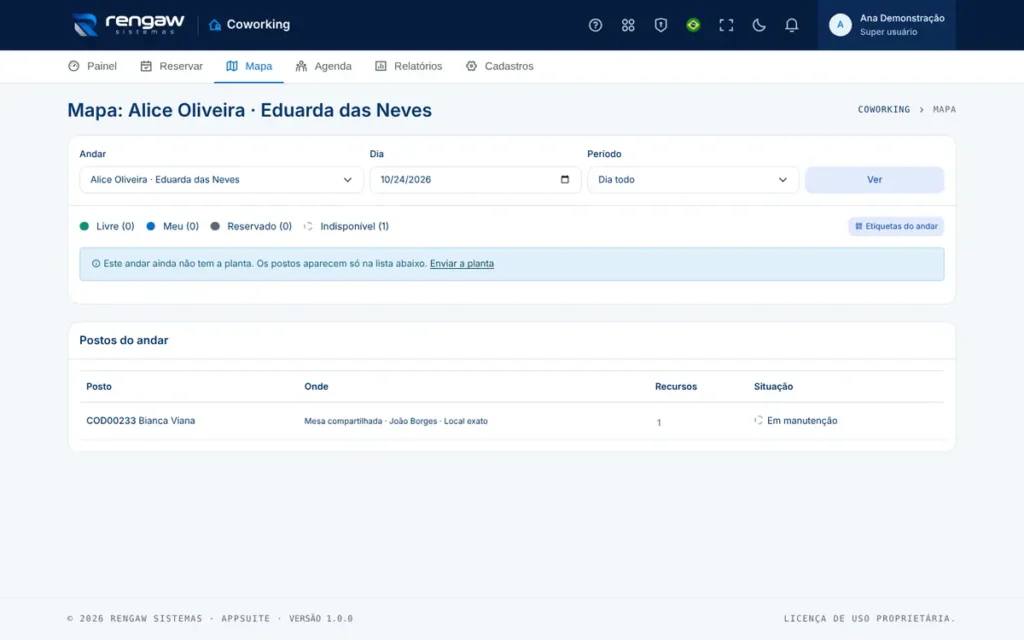Screen dimensions: 1024x640
Task: Click the Enviar a planta link
Action: click(x=462, y=264)
